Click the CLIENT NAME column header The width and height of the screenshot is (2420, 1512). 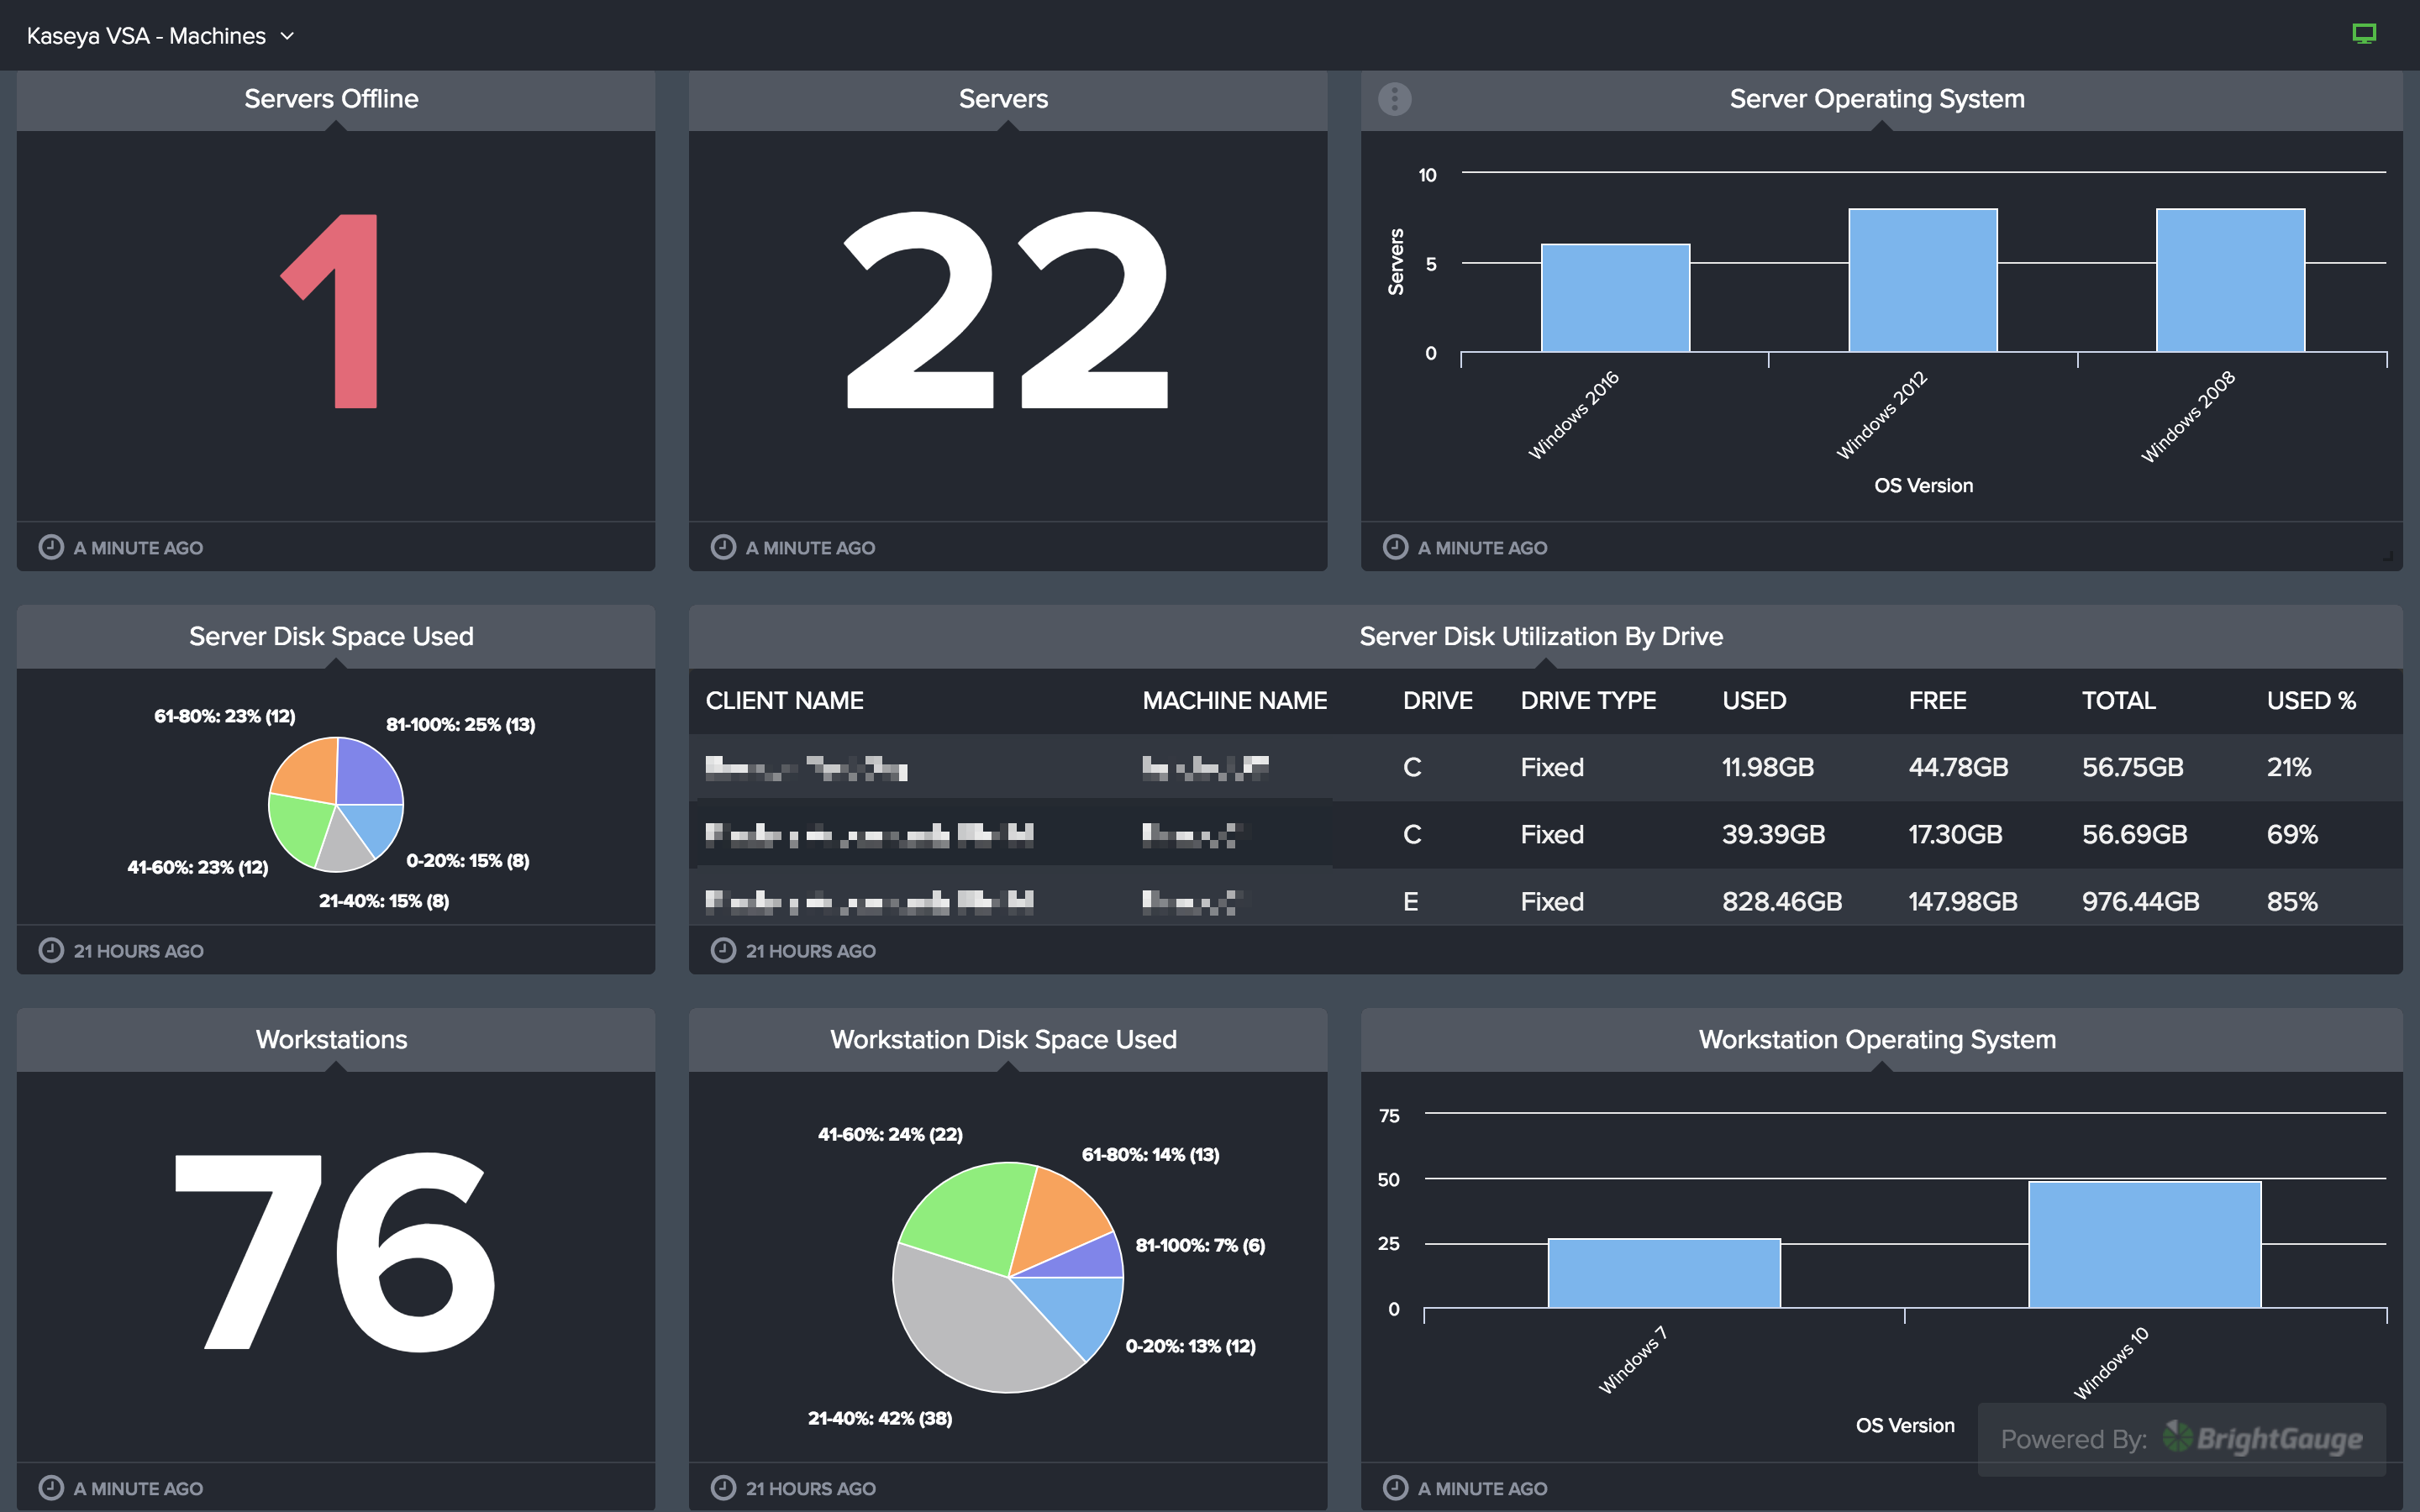pos(784,700)
